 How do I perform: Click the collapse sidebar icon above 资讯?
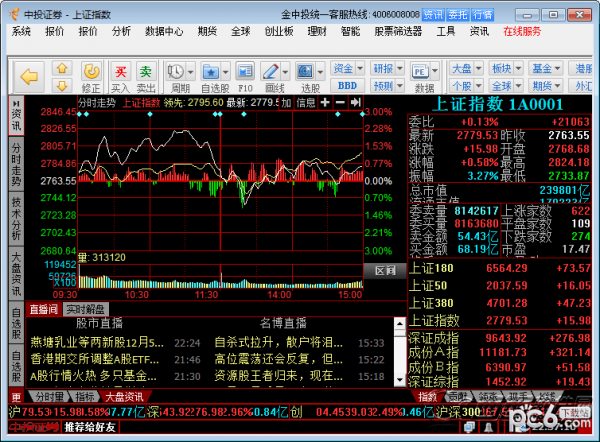click(x=16, y=104)
